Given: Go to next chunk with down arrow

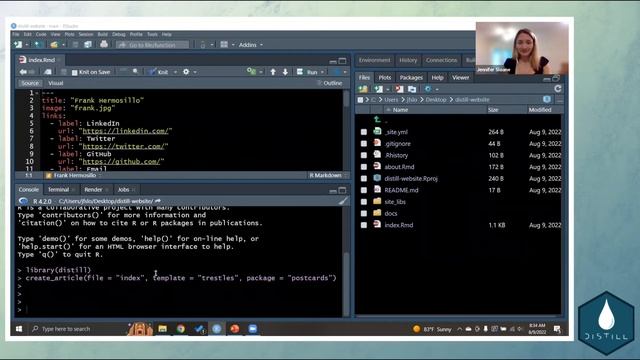Looking at the screenshot, I should [x=285, y=72].
